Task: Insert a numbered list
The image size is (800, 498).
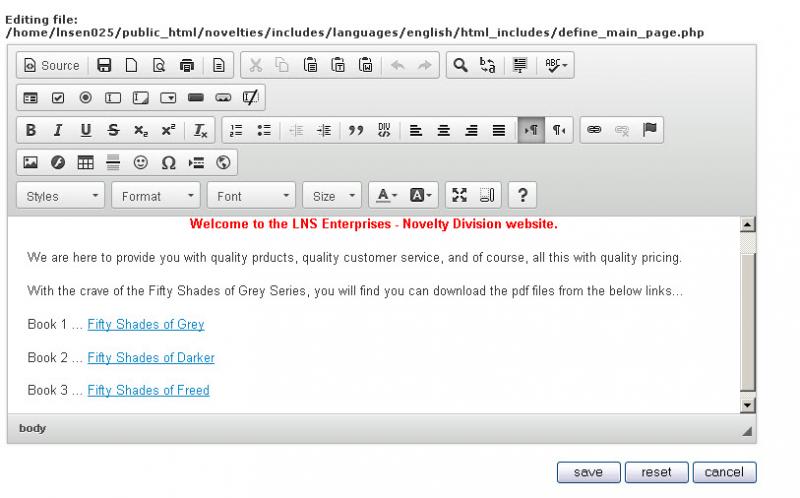Action: (236, 130)
